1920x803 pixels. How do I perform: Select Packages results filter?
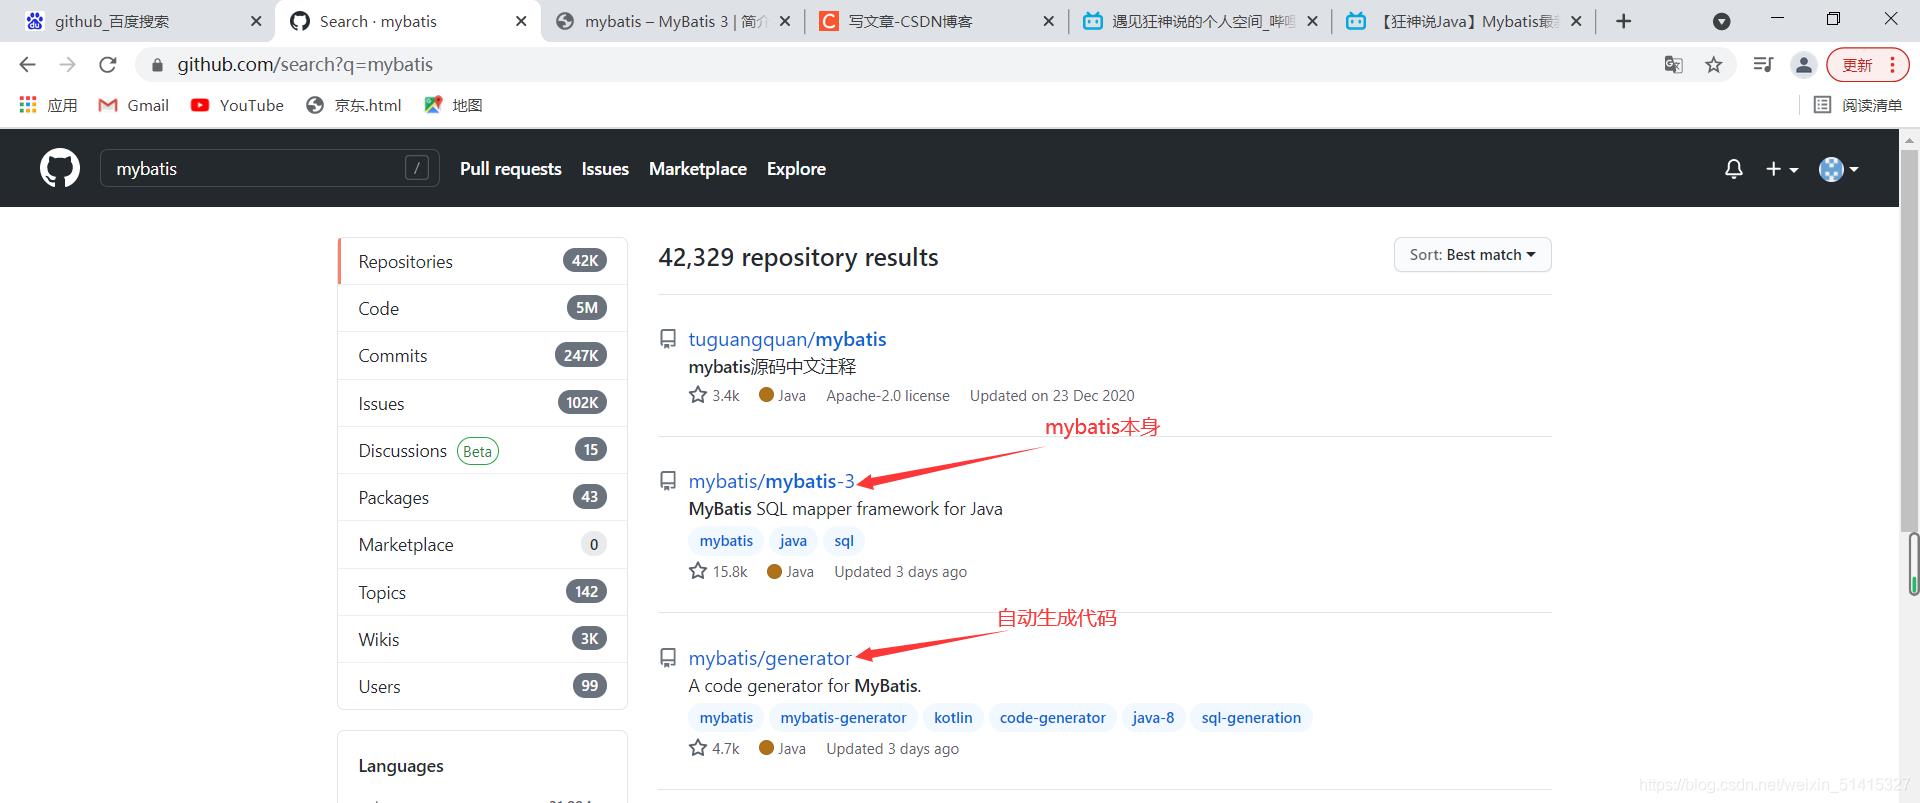[x=483, y=497]
